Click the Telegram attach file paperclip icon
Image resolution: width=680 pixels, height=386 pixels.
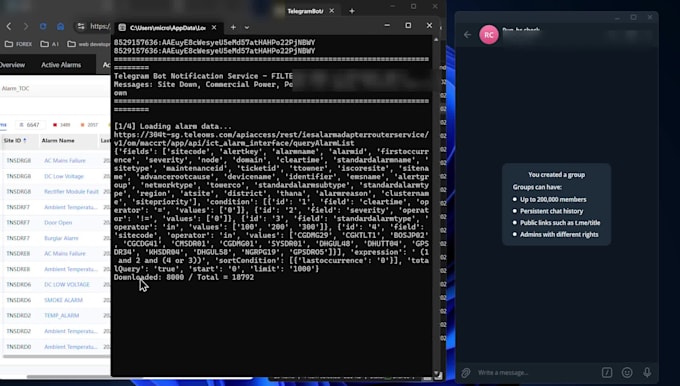click(x=466, y=373)
